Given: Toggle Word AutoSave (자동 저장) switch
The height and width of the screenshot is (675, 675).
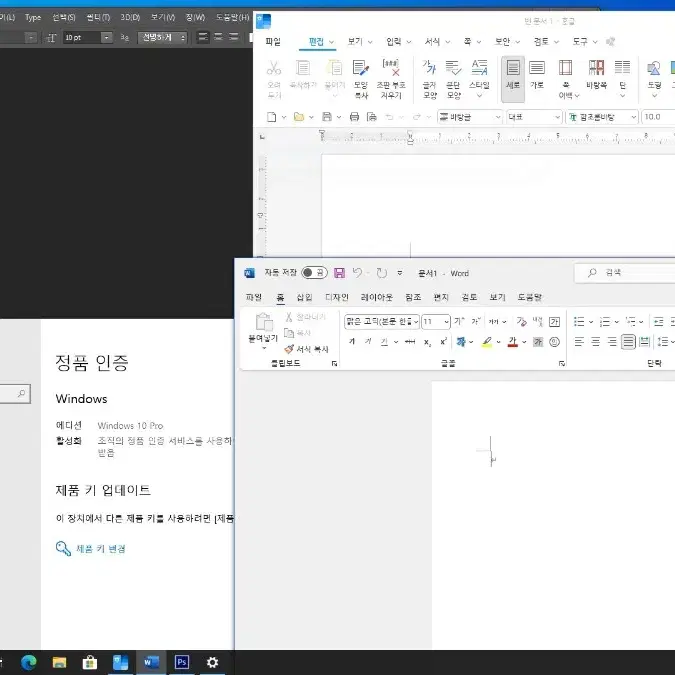Looking at the screenshot, I should coord(314,272).
